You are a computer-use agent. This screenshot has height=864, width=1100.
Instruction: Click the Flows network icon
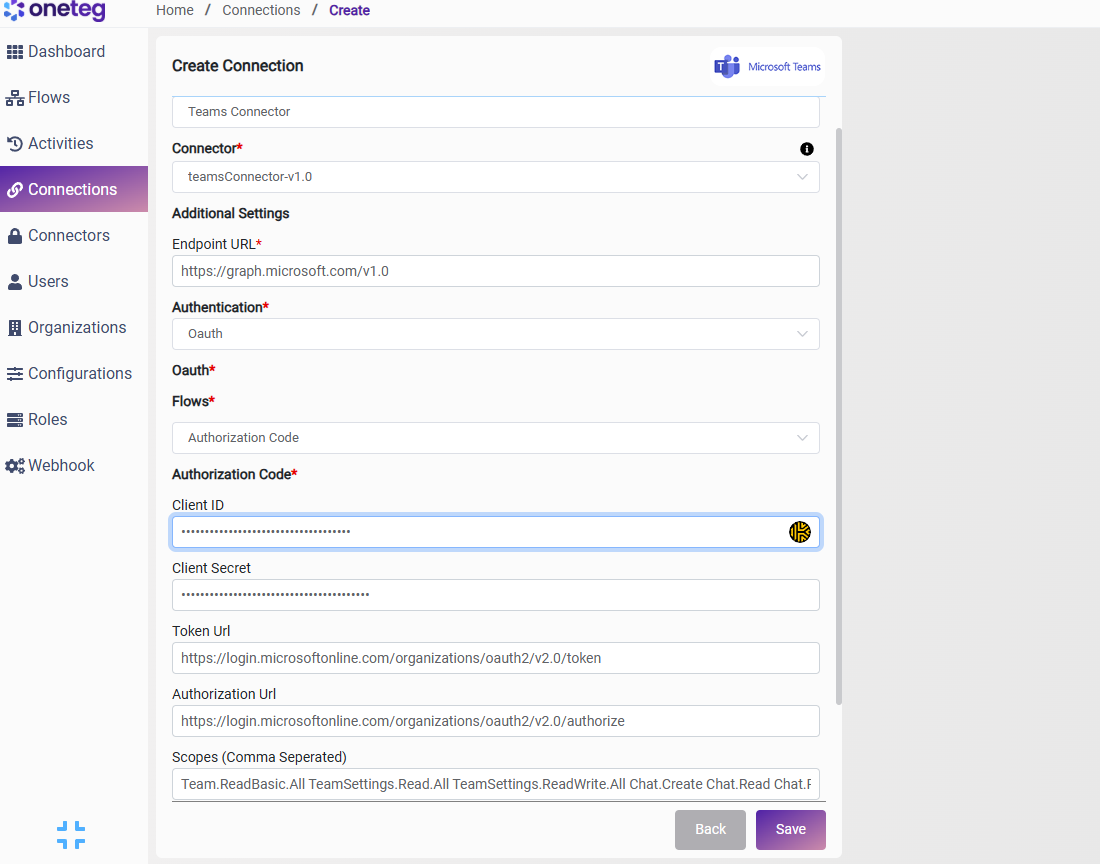click(x=15, y=98)
